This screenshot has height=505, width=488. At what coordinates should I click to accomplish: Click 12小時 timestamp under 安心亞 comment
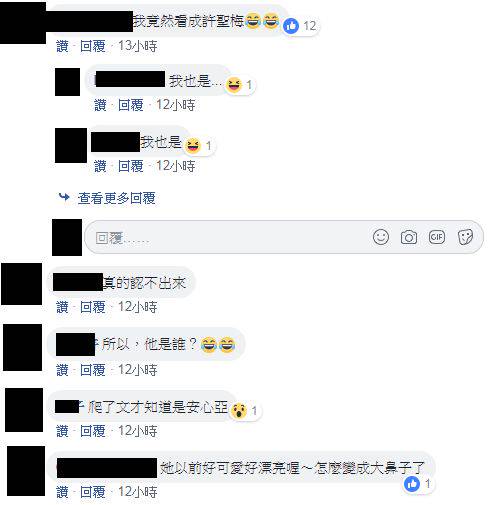(137, 431)
